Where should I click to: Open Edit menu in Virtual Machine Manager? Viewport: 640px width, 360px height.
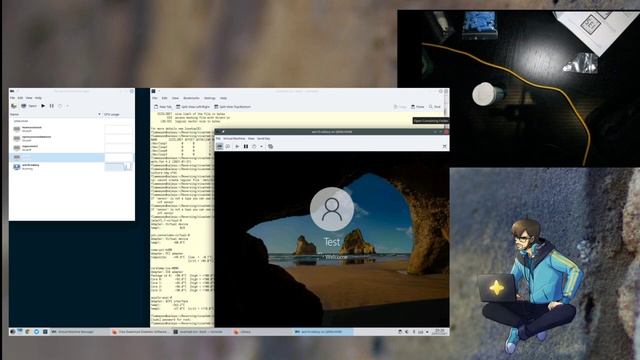pyautogui.click(x=20, y=98)
